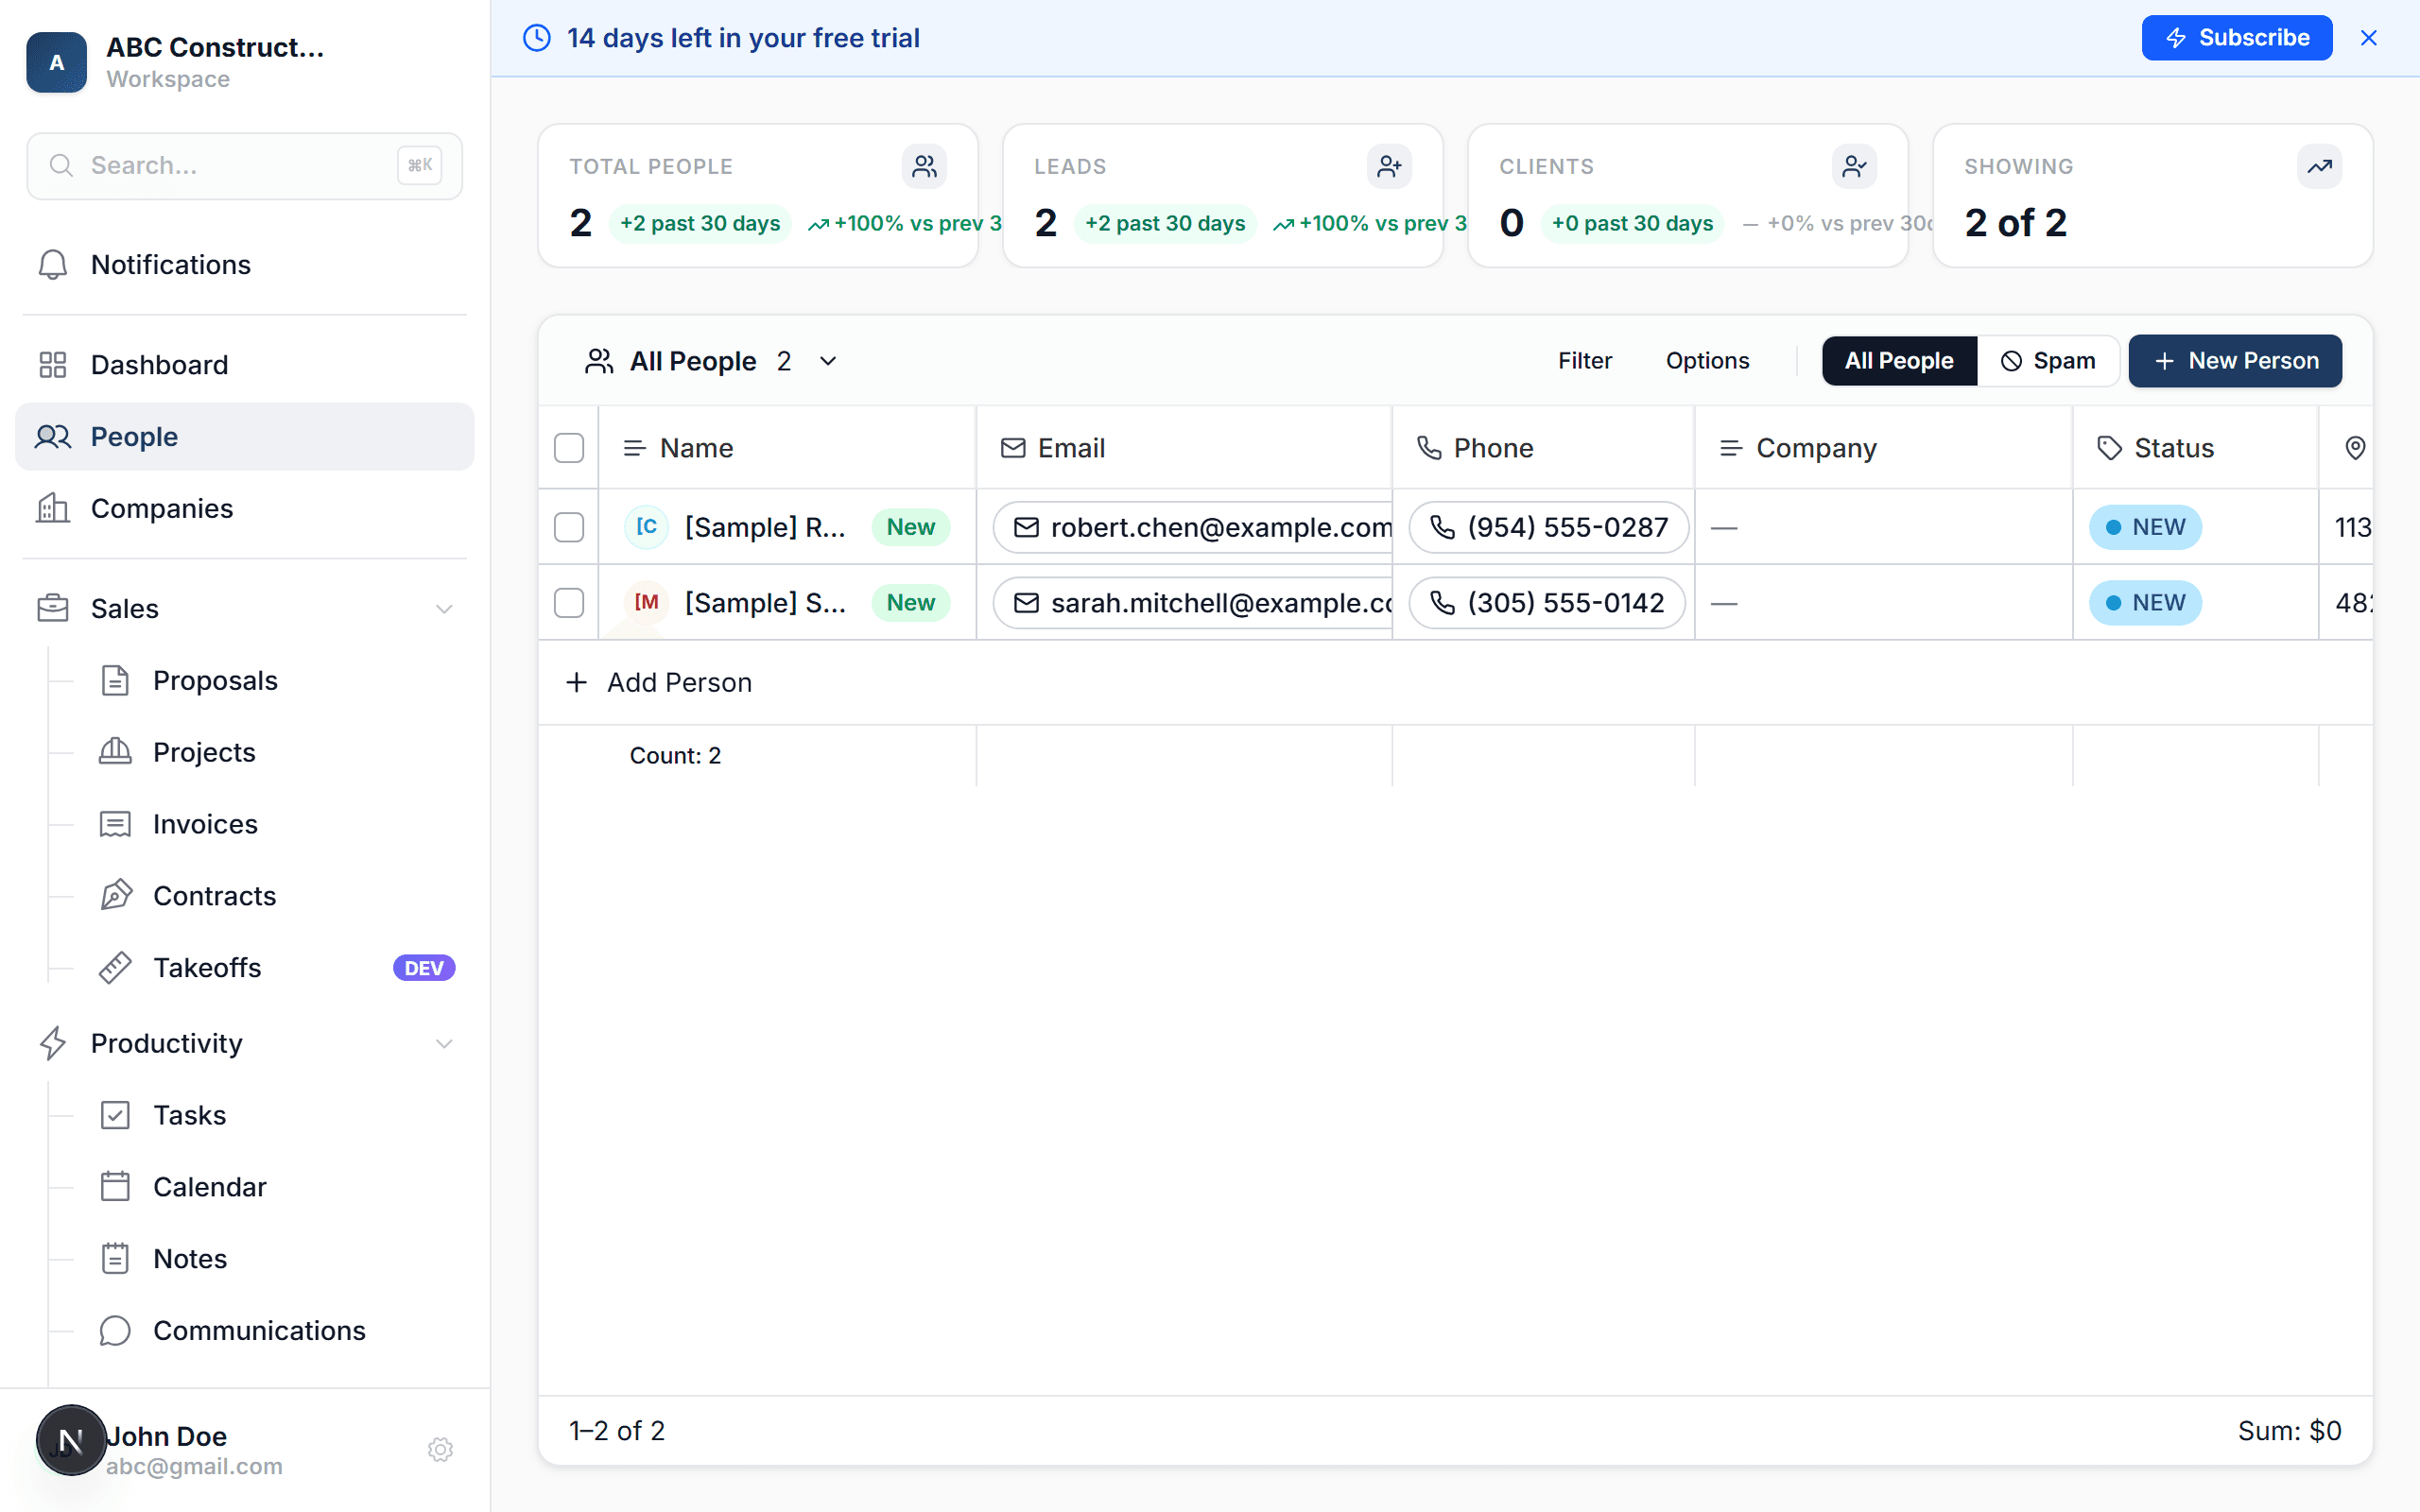
Task: Open the All People view dropdown
Action: tap(828, 361)
